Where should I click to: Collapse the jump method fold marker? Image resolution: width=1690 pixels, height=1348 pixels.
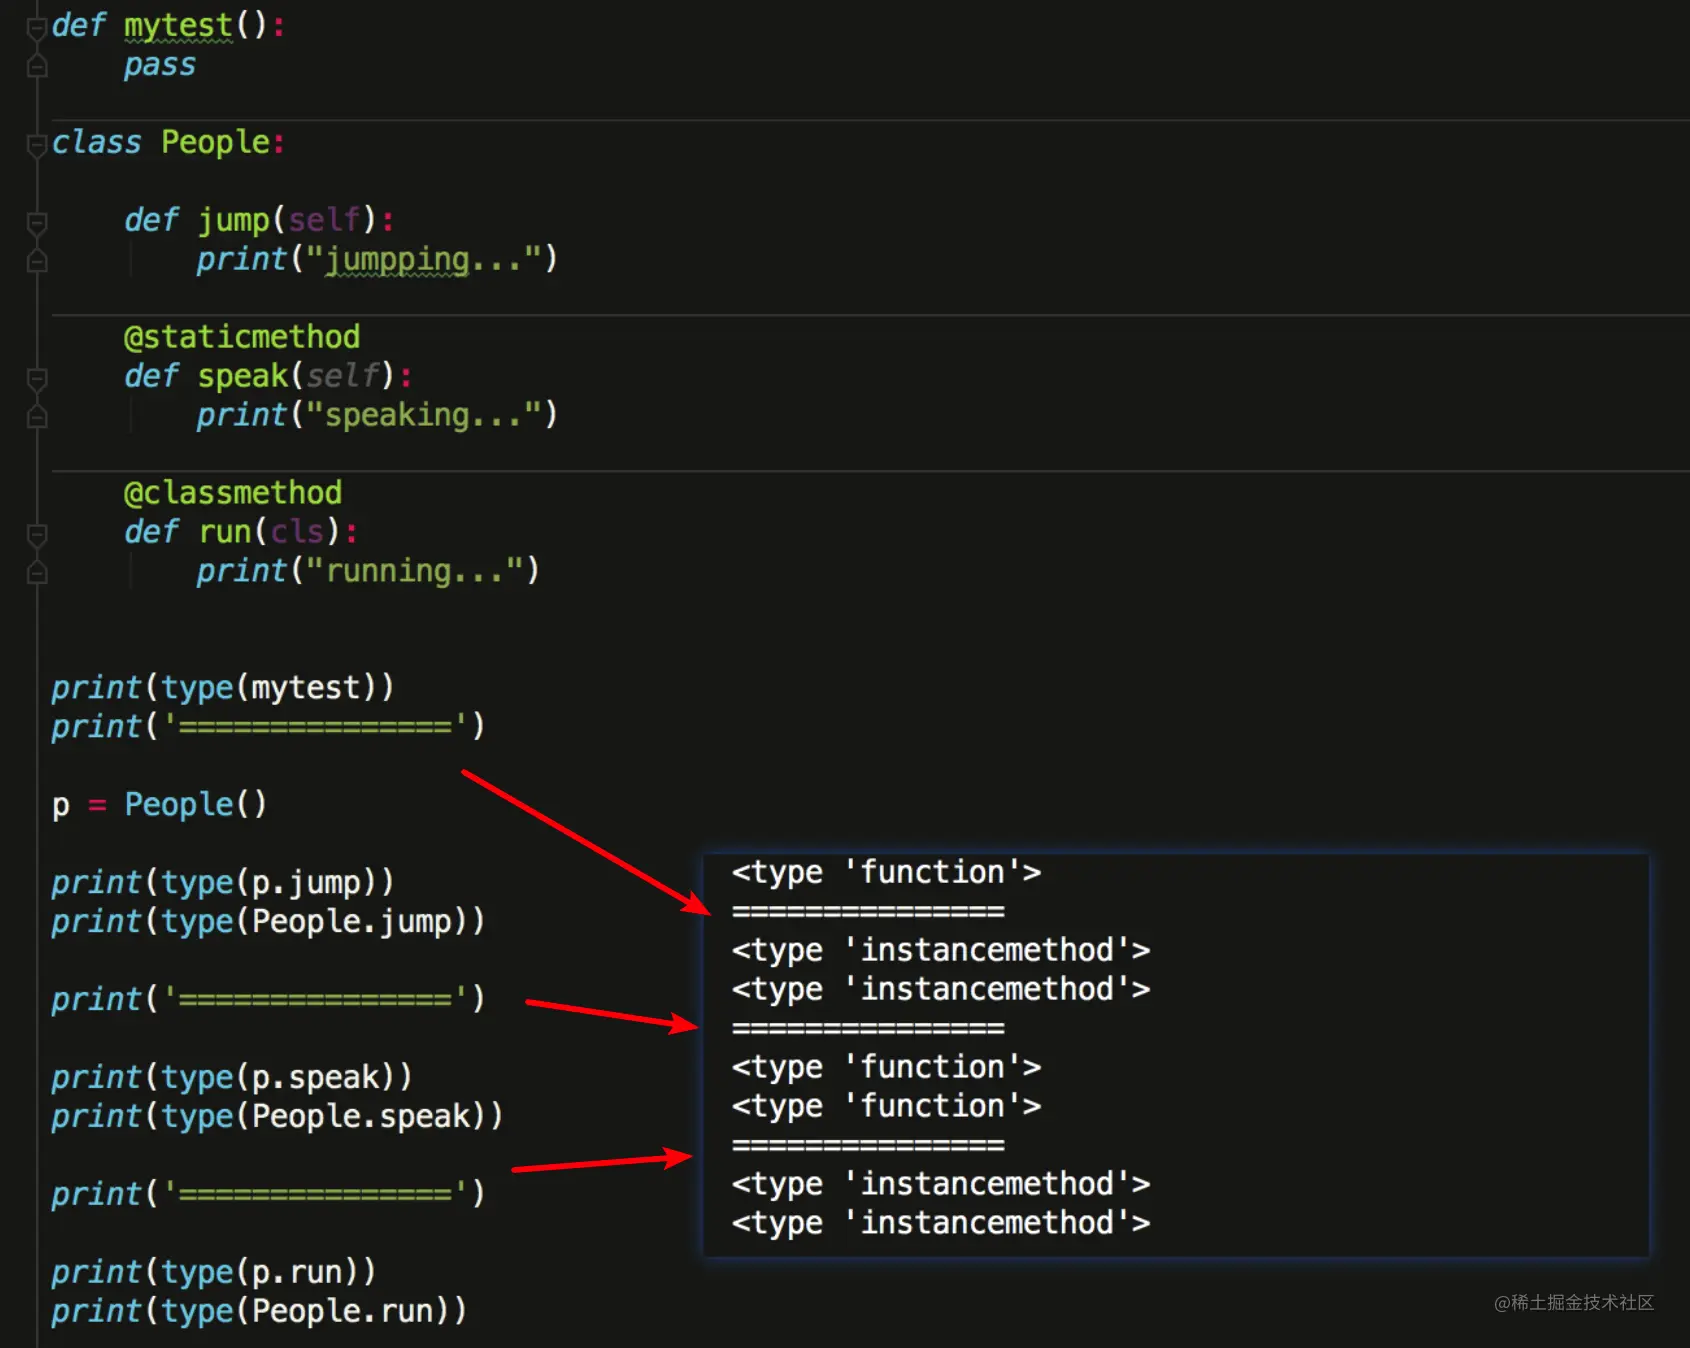tap(37, 223)
